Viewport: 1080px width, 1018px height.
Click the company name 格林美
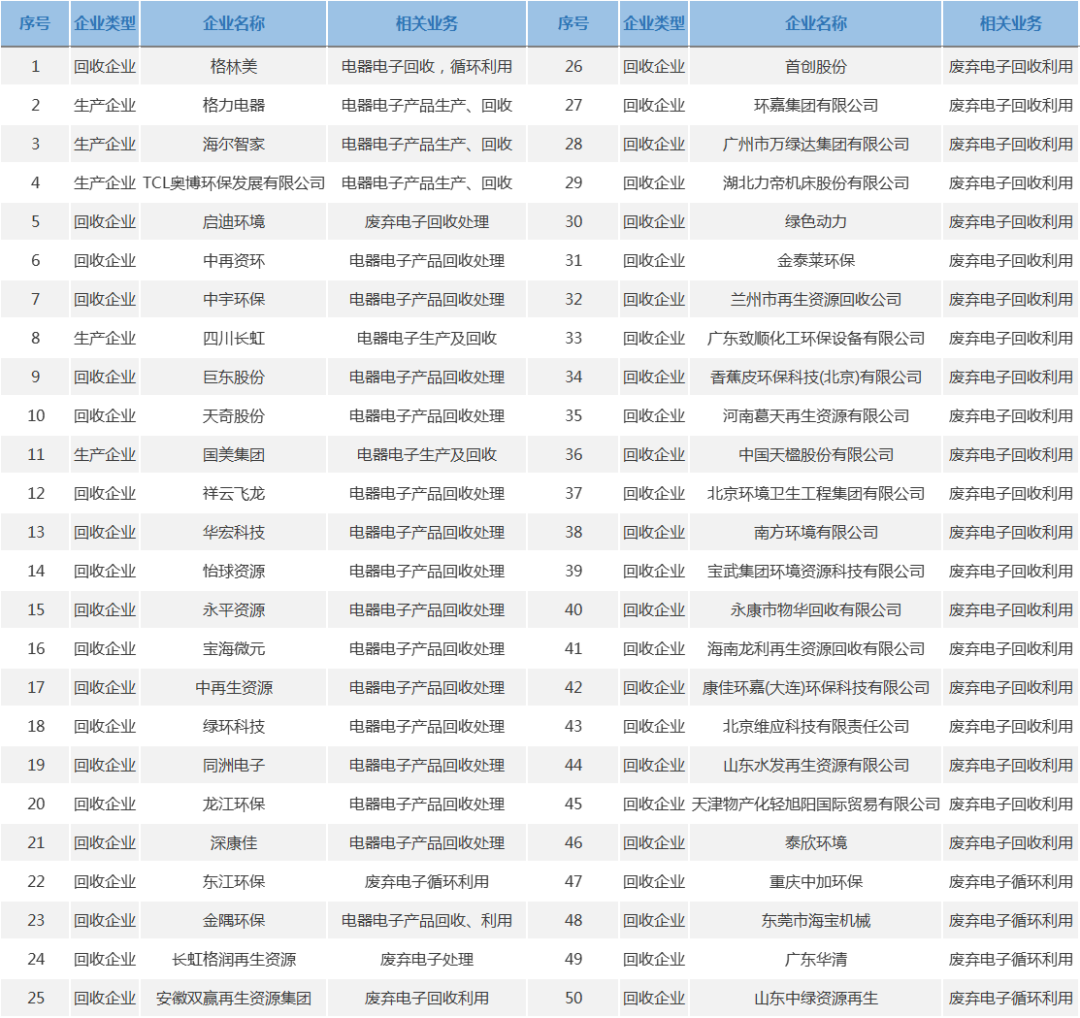[233, 67]
